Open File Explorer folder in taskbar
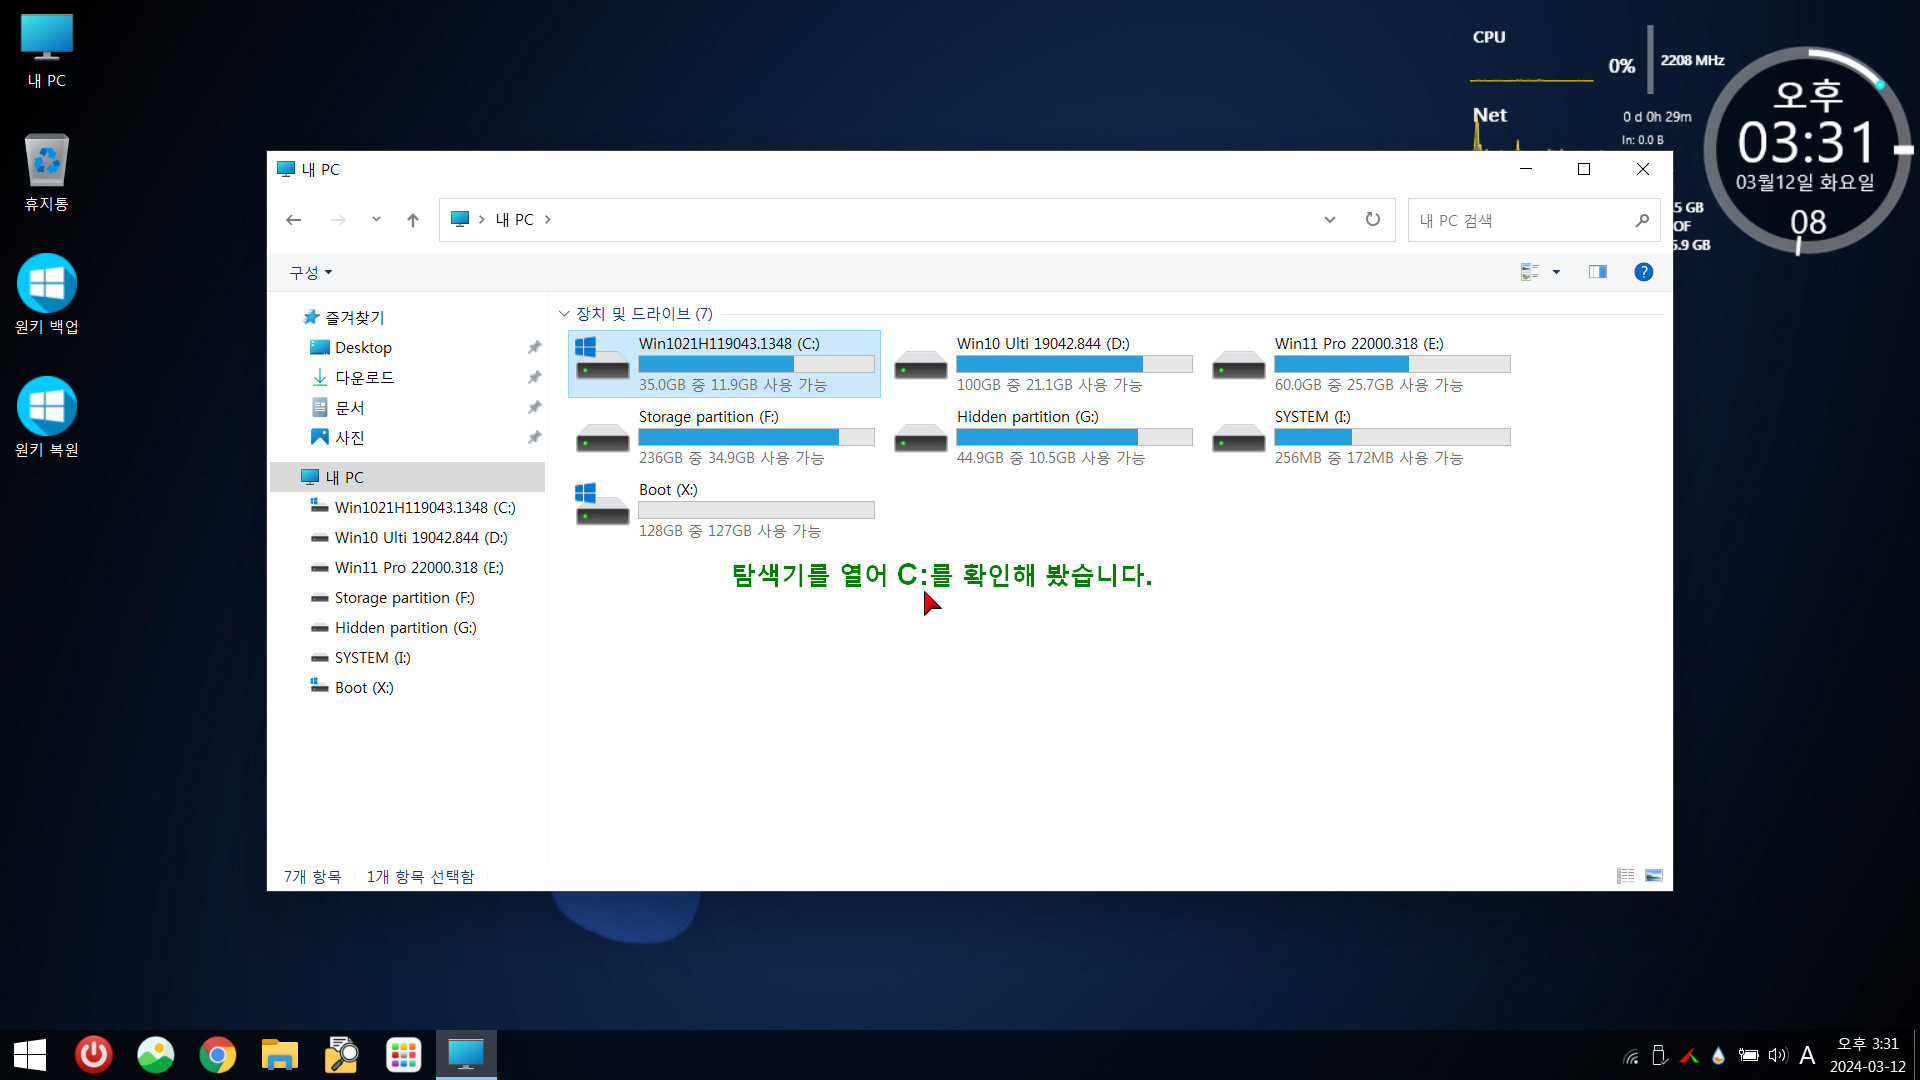Screen dimensions: 1920x1080 coord(280,1055)
